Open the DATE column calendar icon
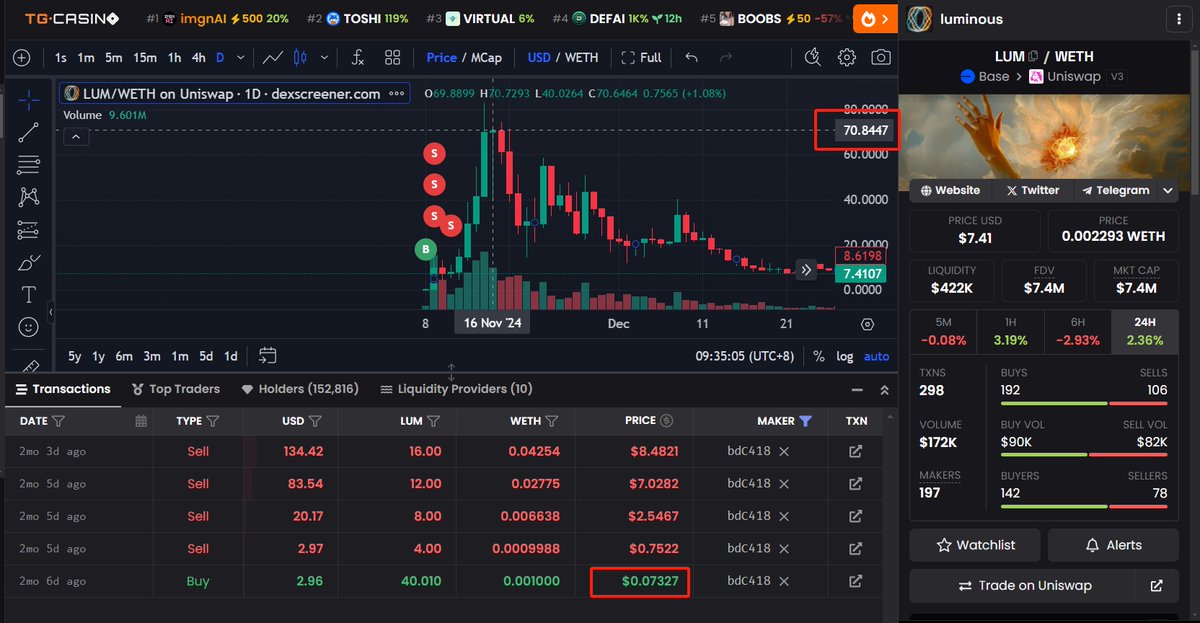The width and height of the screenshot is (1200, 623). point(141,421)
